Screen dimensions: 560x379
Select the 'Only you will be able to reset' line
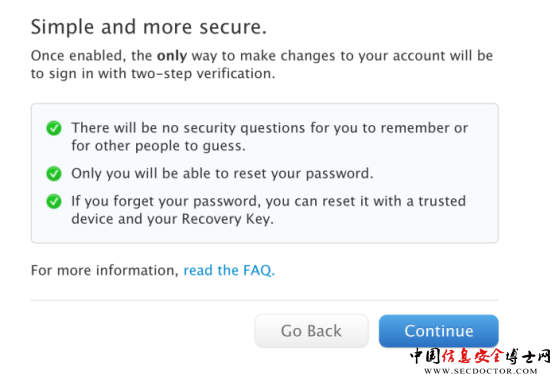click(x=222, y=174)
